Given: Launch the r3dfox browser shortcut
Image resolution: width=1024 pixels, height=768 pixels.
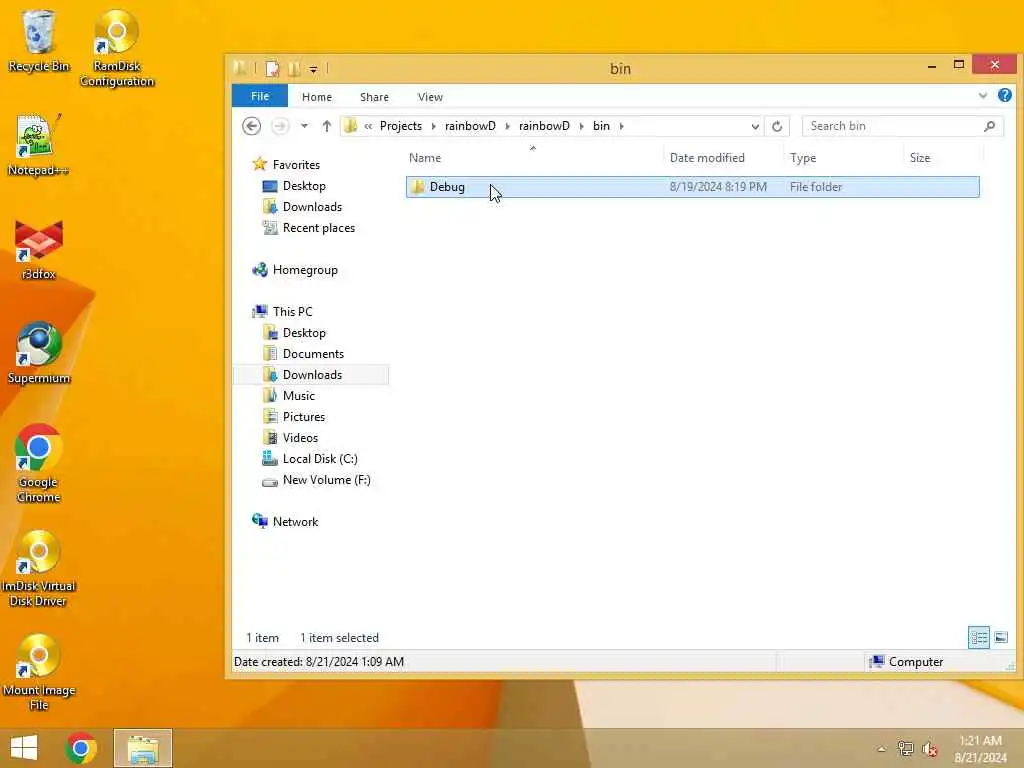Looking at the screenshot, I should click(x=39, y=249).
